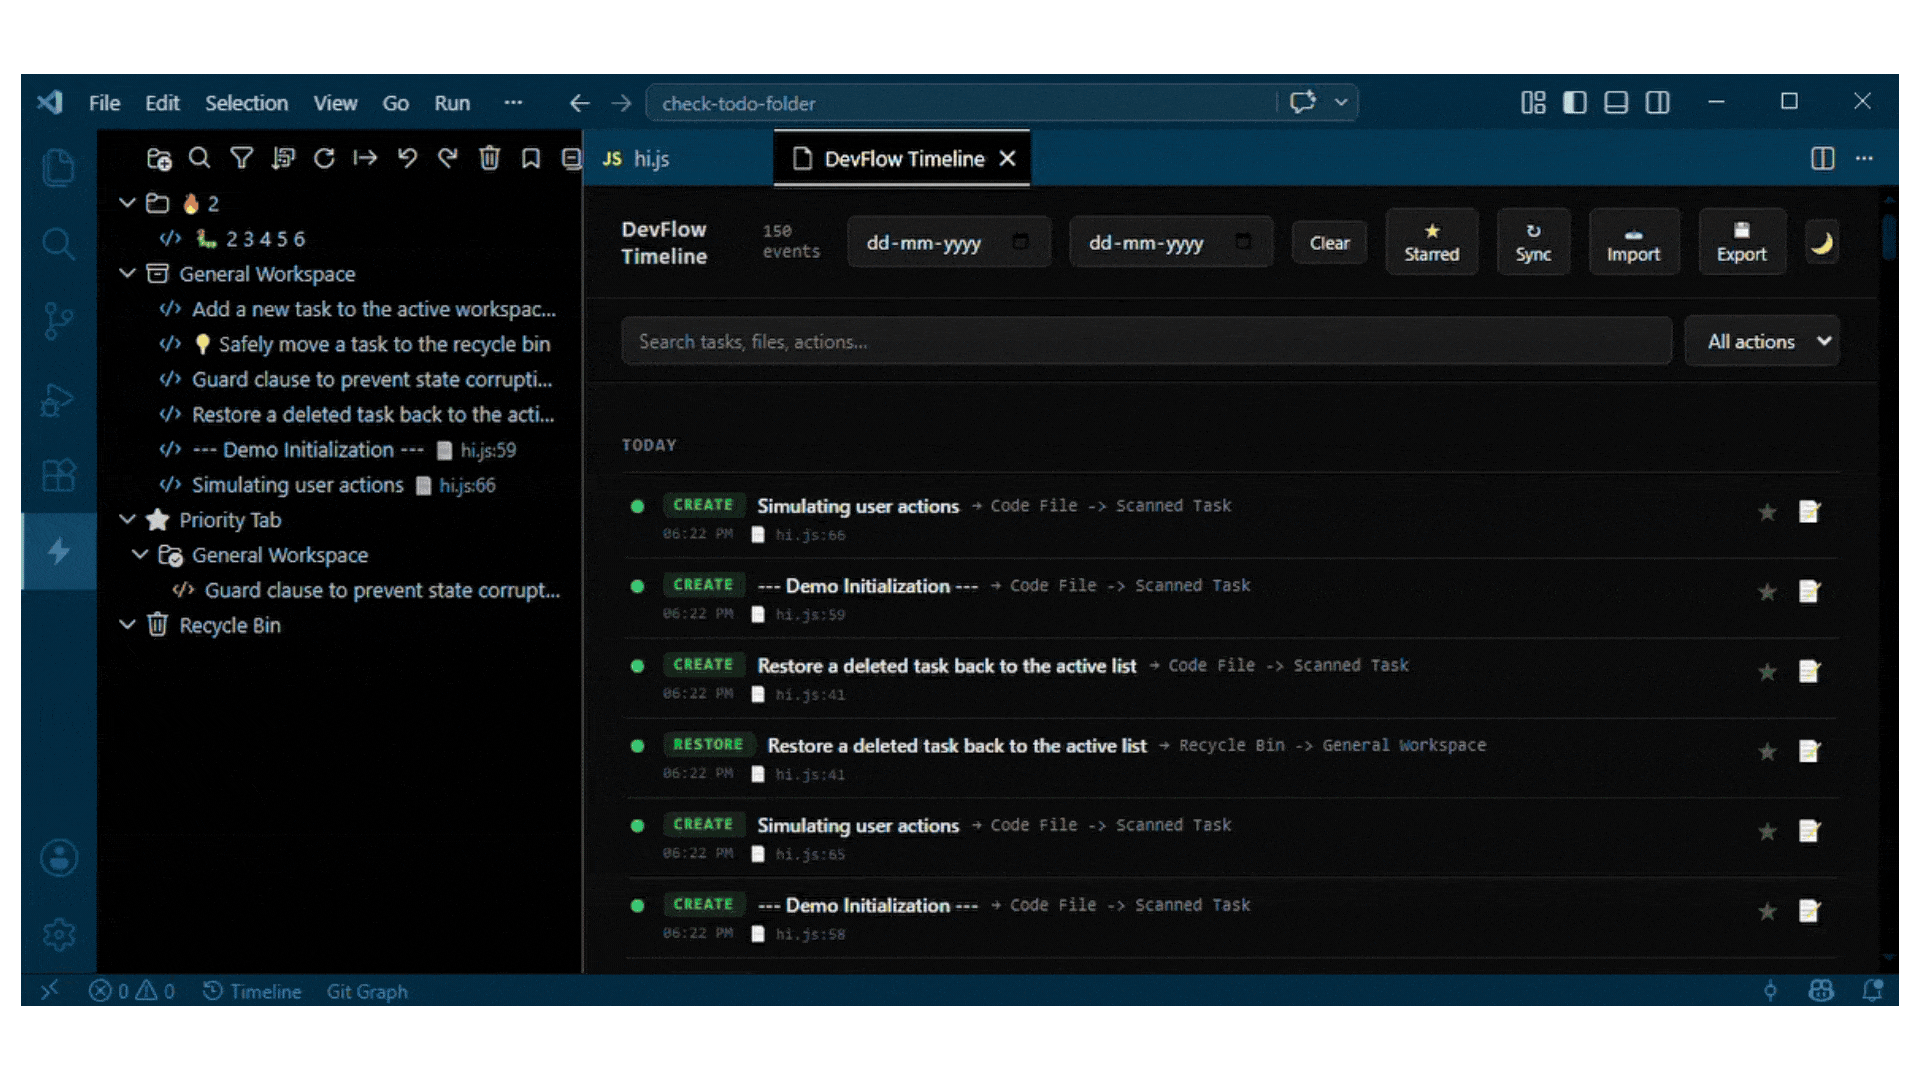Click the arrow-to-right move icon
Image resolution: width=1920 pixels, height=1080 pixels.
[x=365, y=158]
